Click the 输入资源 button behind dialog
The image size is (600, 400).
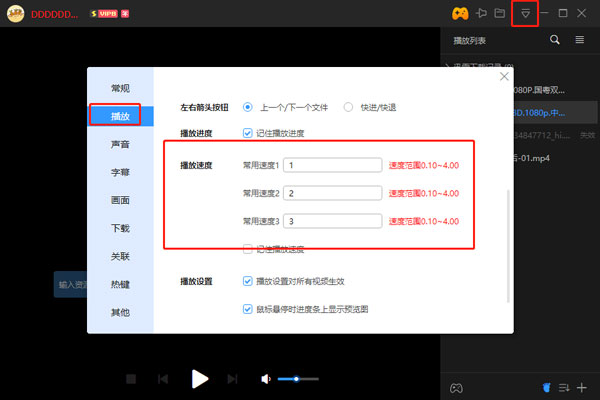[70, 284]
